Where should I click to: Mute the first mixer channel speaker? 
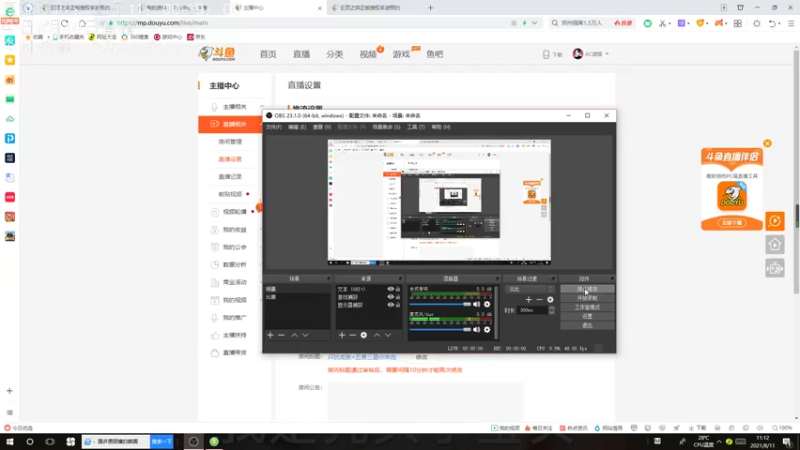476,304
